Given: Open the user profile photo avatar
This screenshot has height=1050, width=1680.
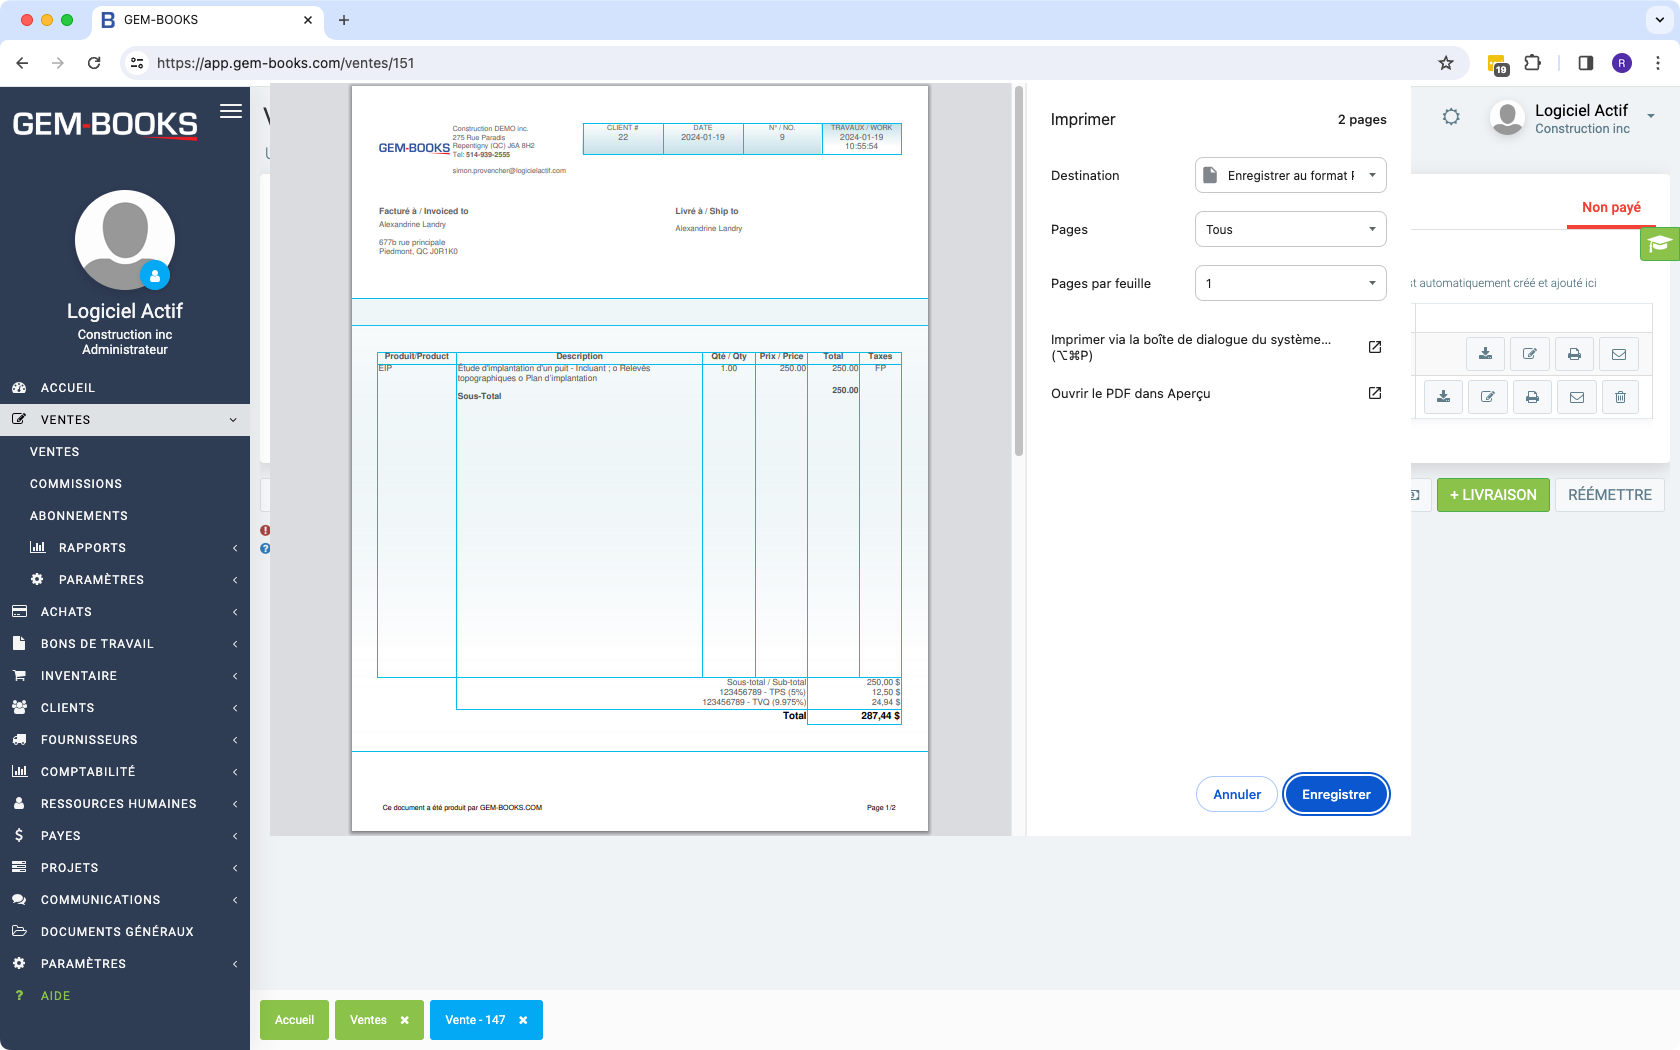Looking at the screenshot, I should click(x=124, y=240).
